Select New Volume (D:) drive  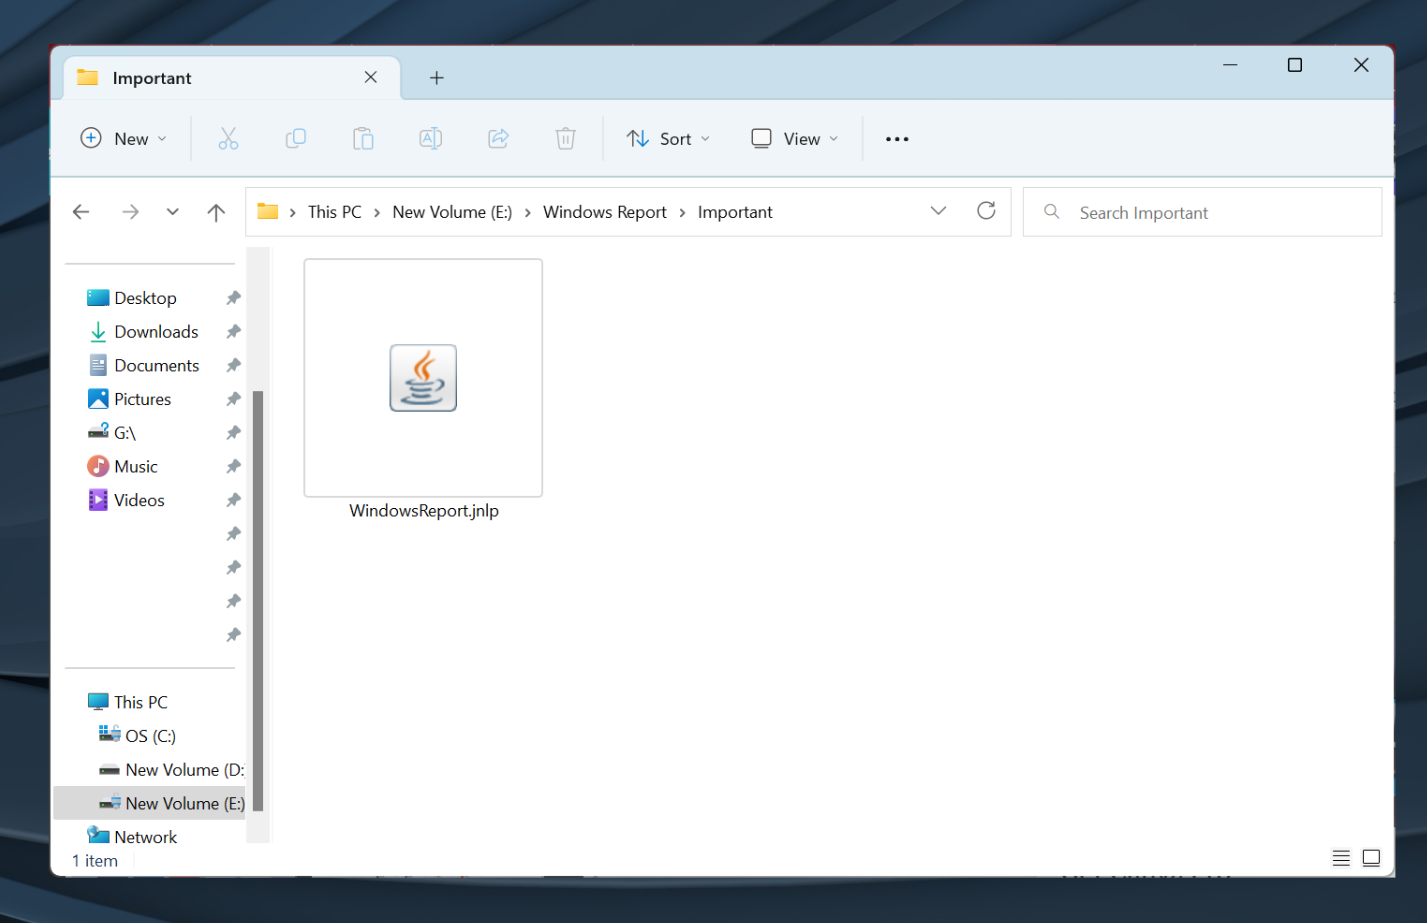[183, 770]
